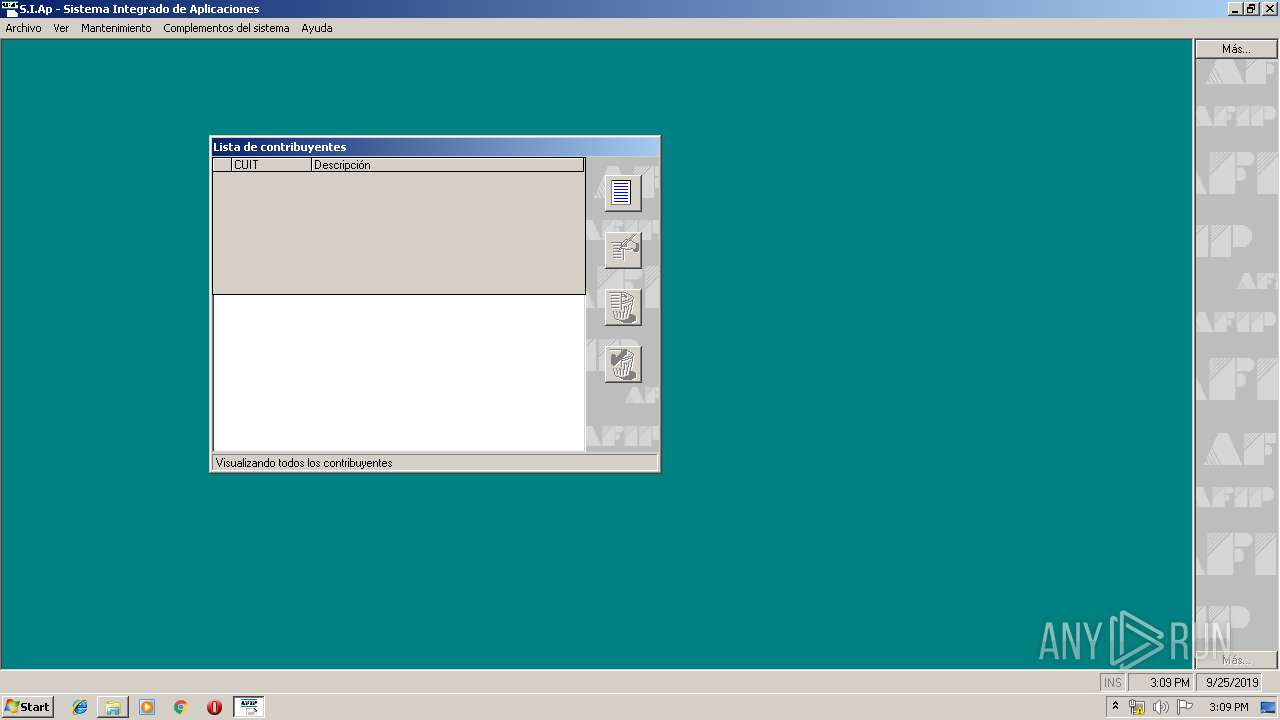Open the Ayuda menu
Screen dimensions: 1280x720
tap(317, 28)
